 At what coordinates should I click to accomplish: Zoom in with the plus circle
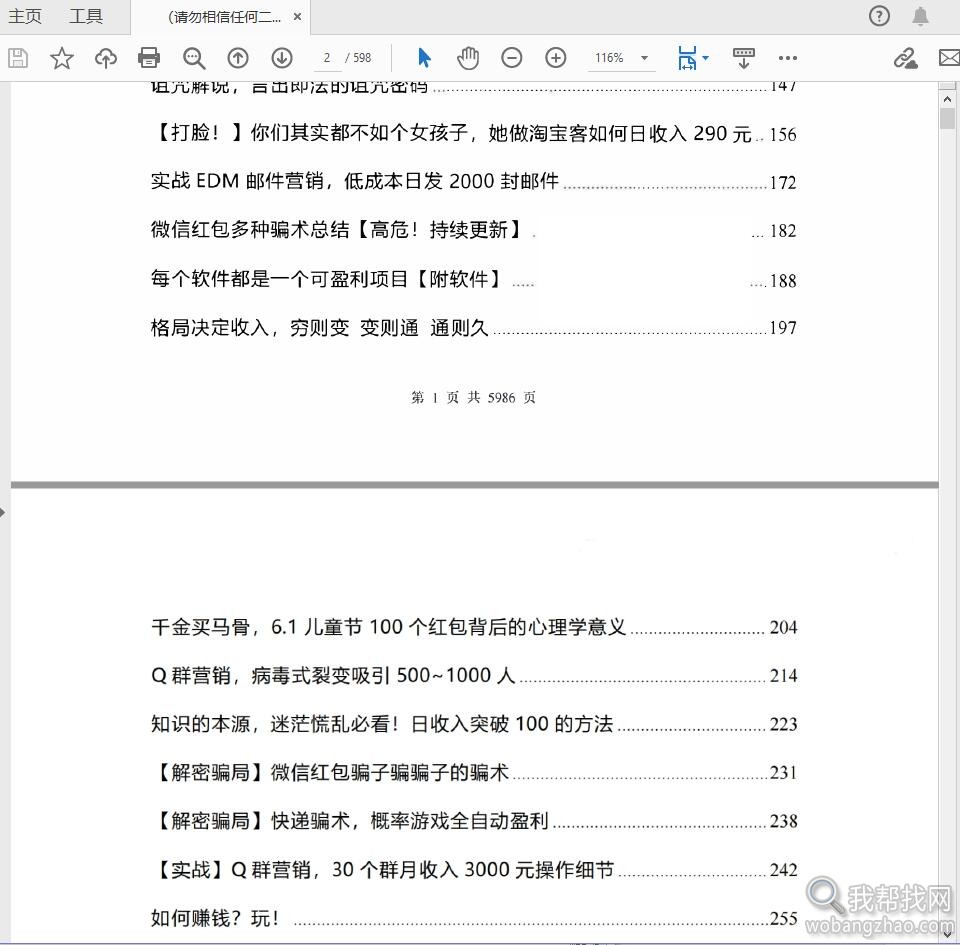555,58
